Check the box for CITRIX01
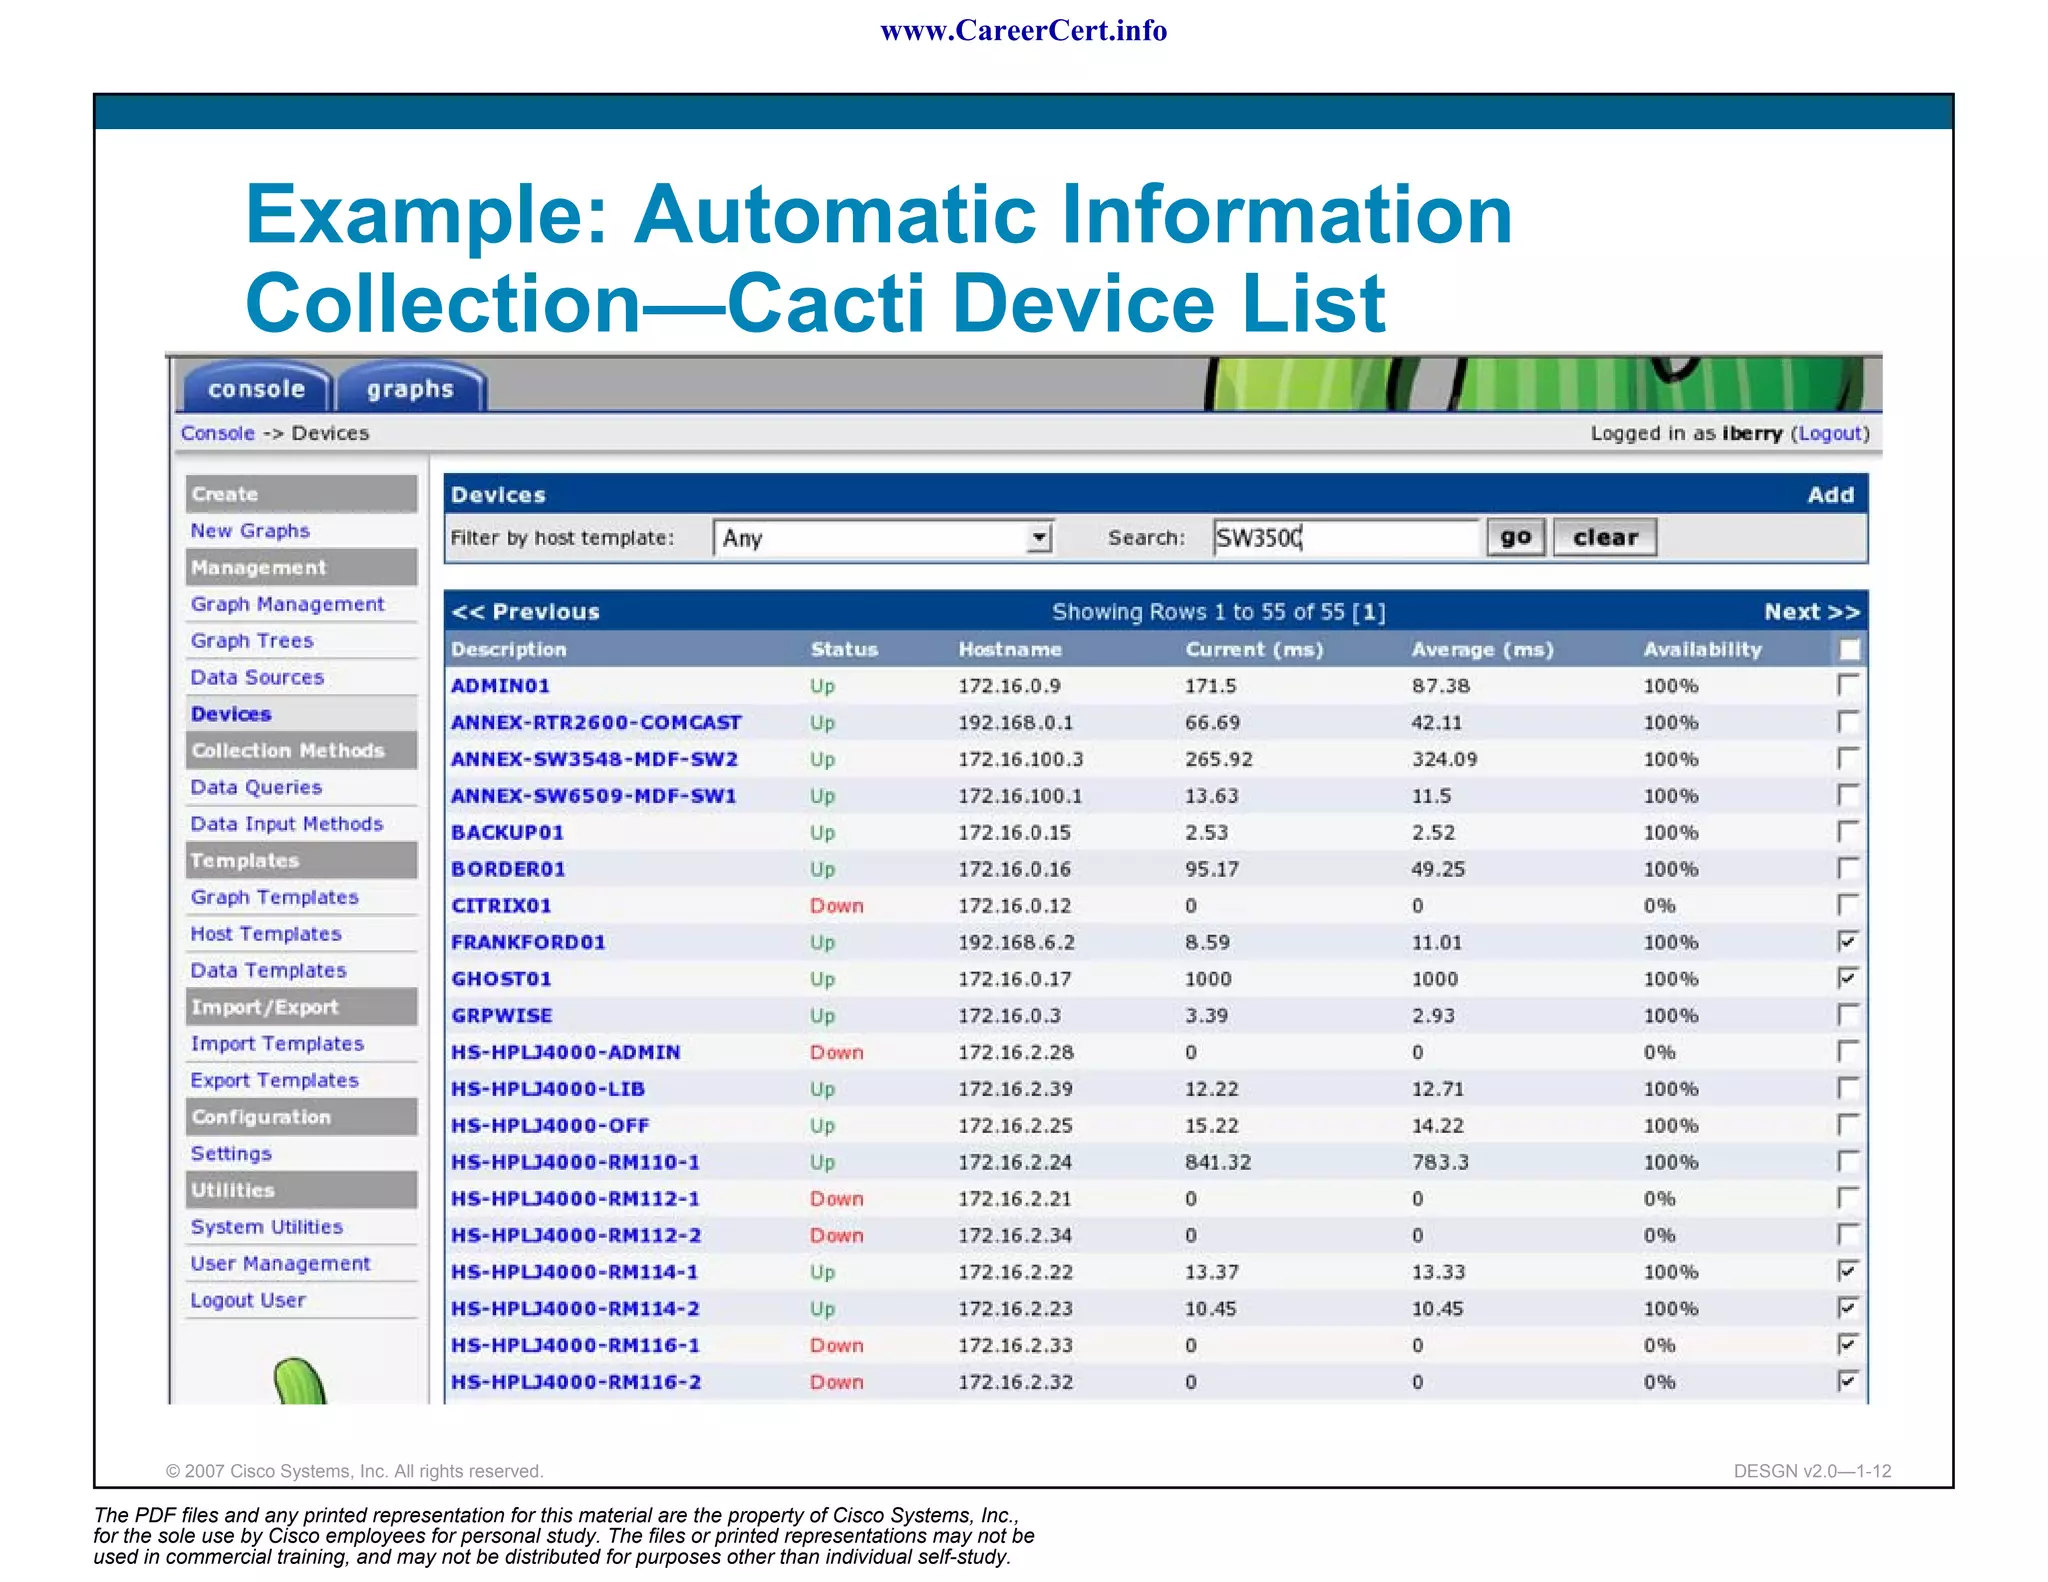Viewport: 2048px width, 1582px height. tap(1848, 905)
